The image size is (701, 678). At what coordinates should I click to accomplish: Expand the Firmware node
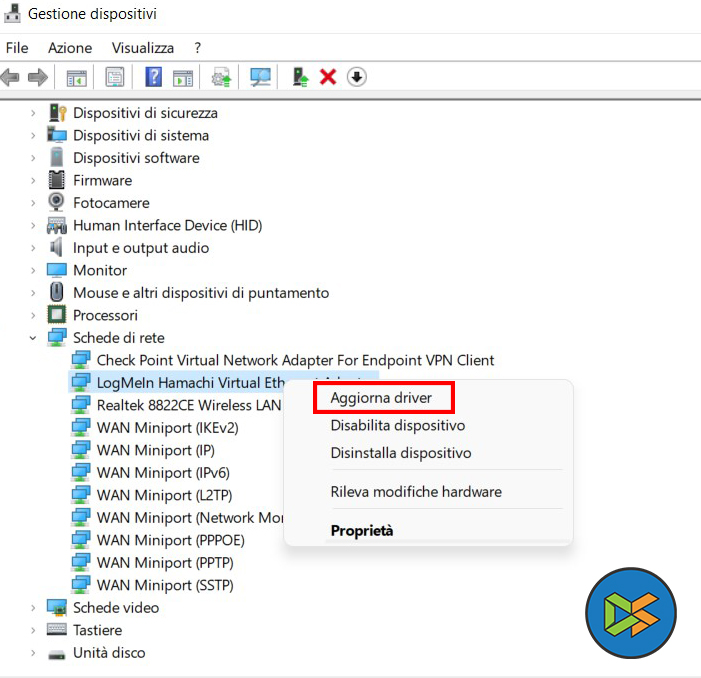(33, 181)
